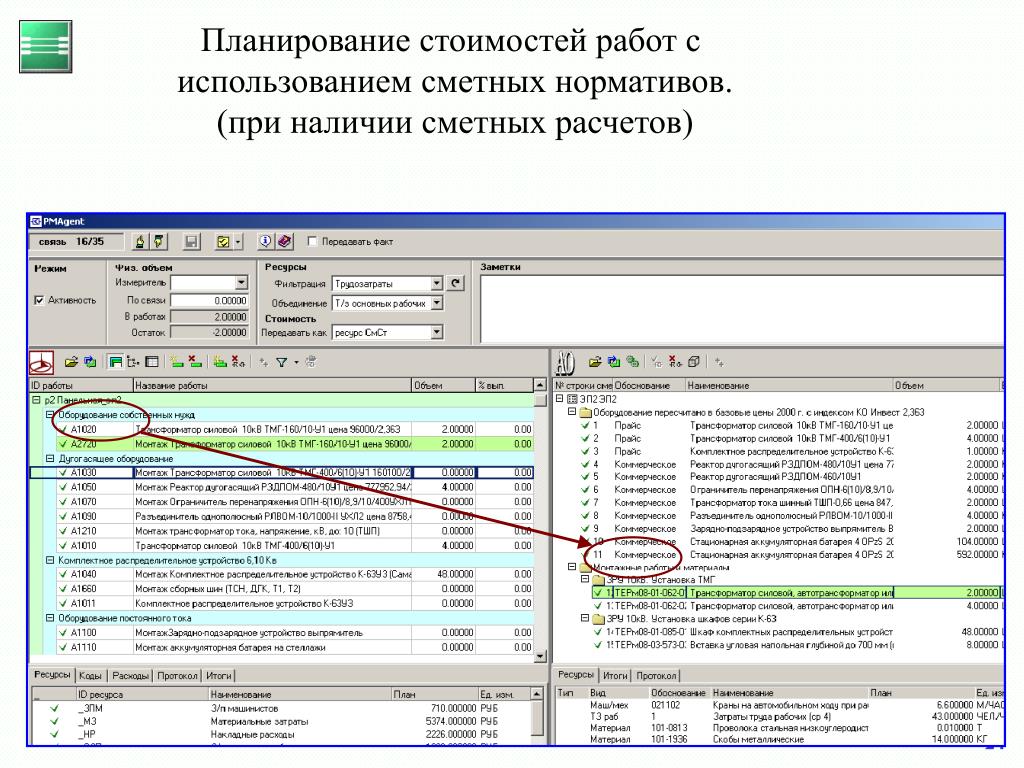Open the small arrow beside the funnel filter

click(296, 362)
